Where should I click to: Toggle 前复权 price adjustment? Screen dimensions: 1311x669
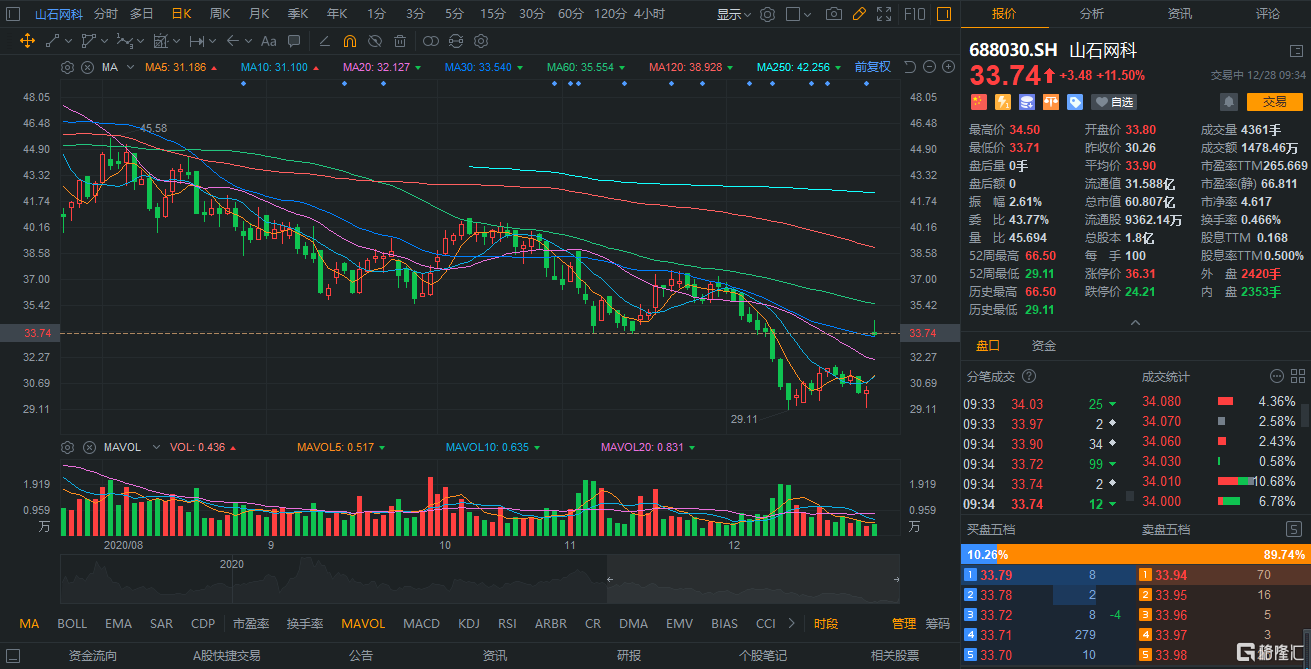pos(873,67)
